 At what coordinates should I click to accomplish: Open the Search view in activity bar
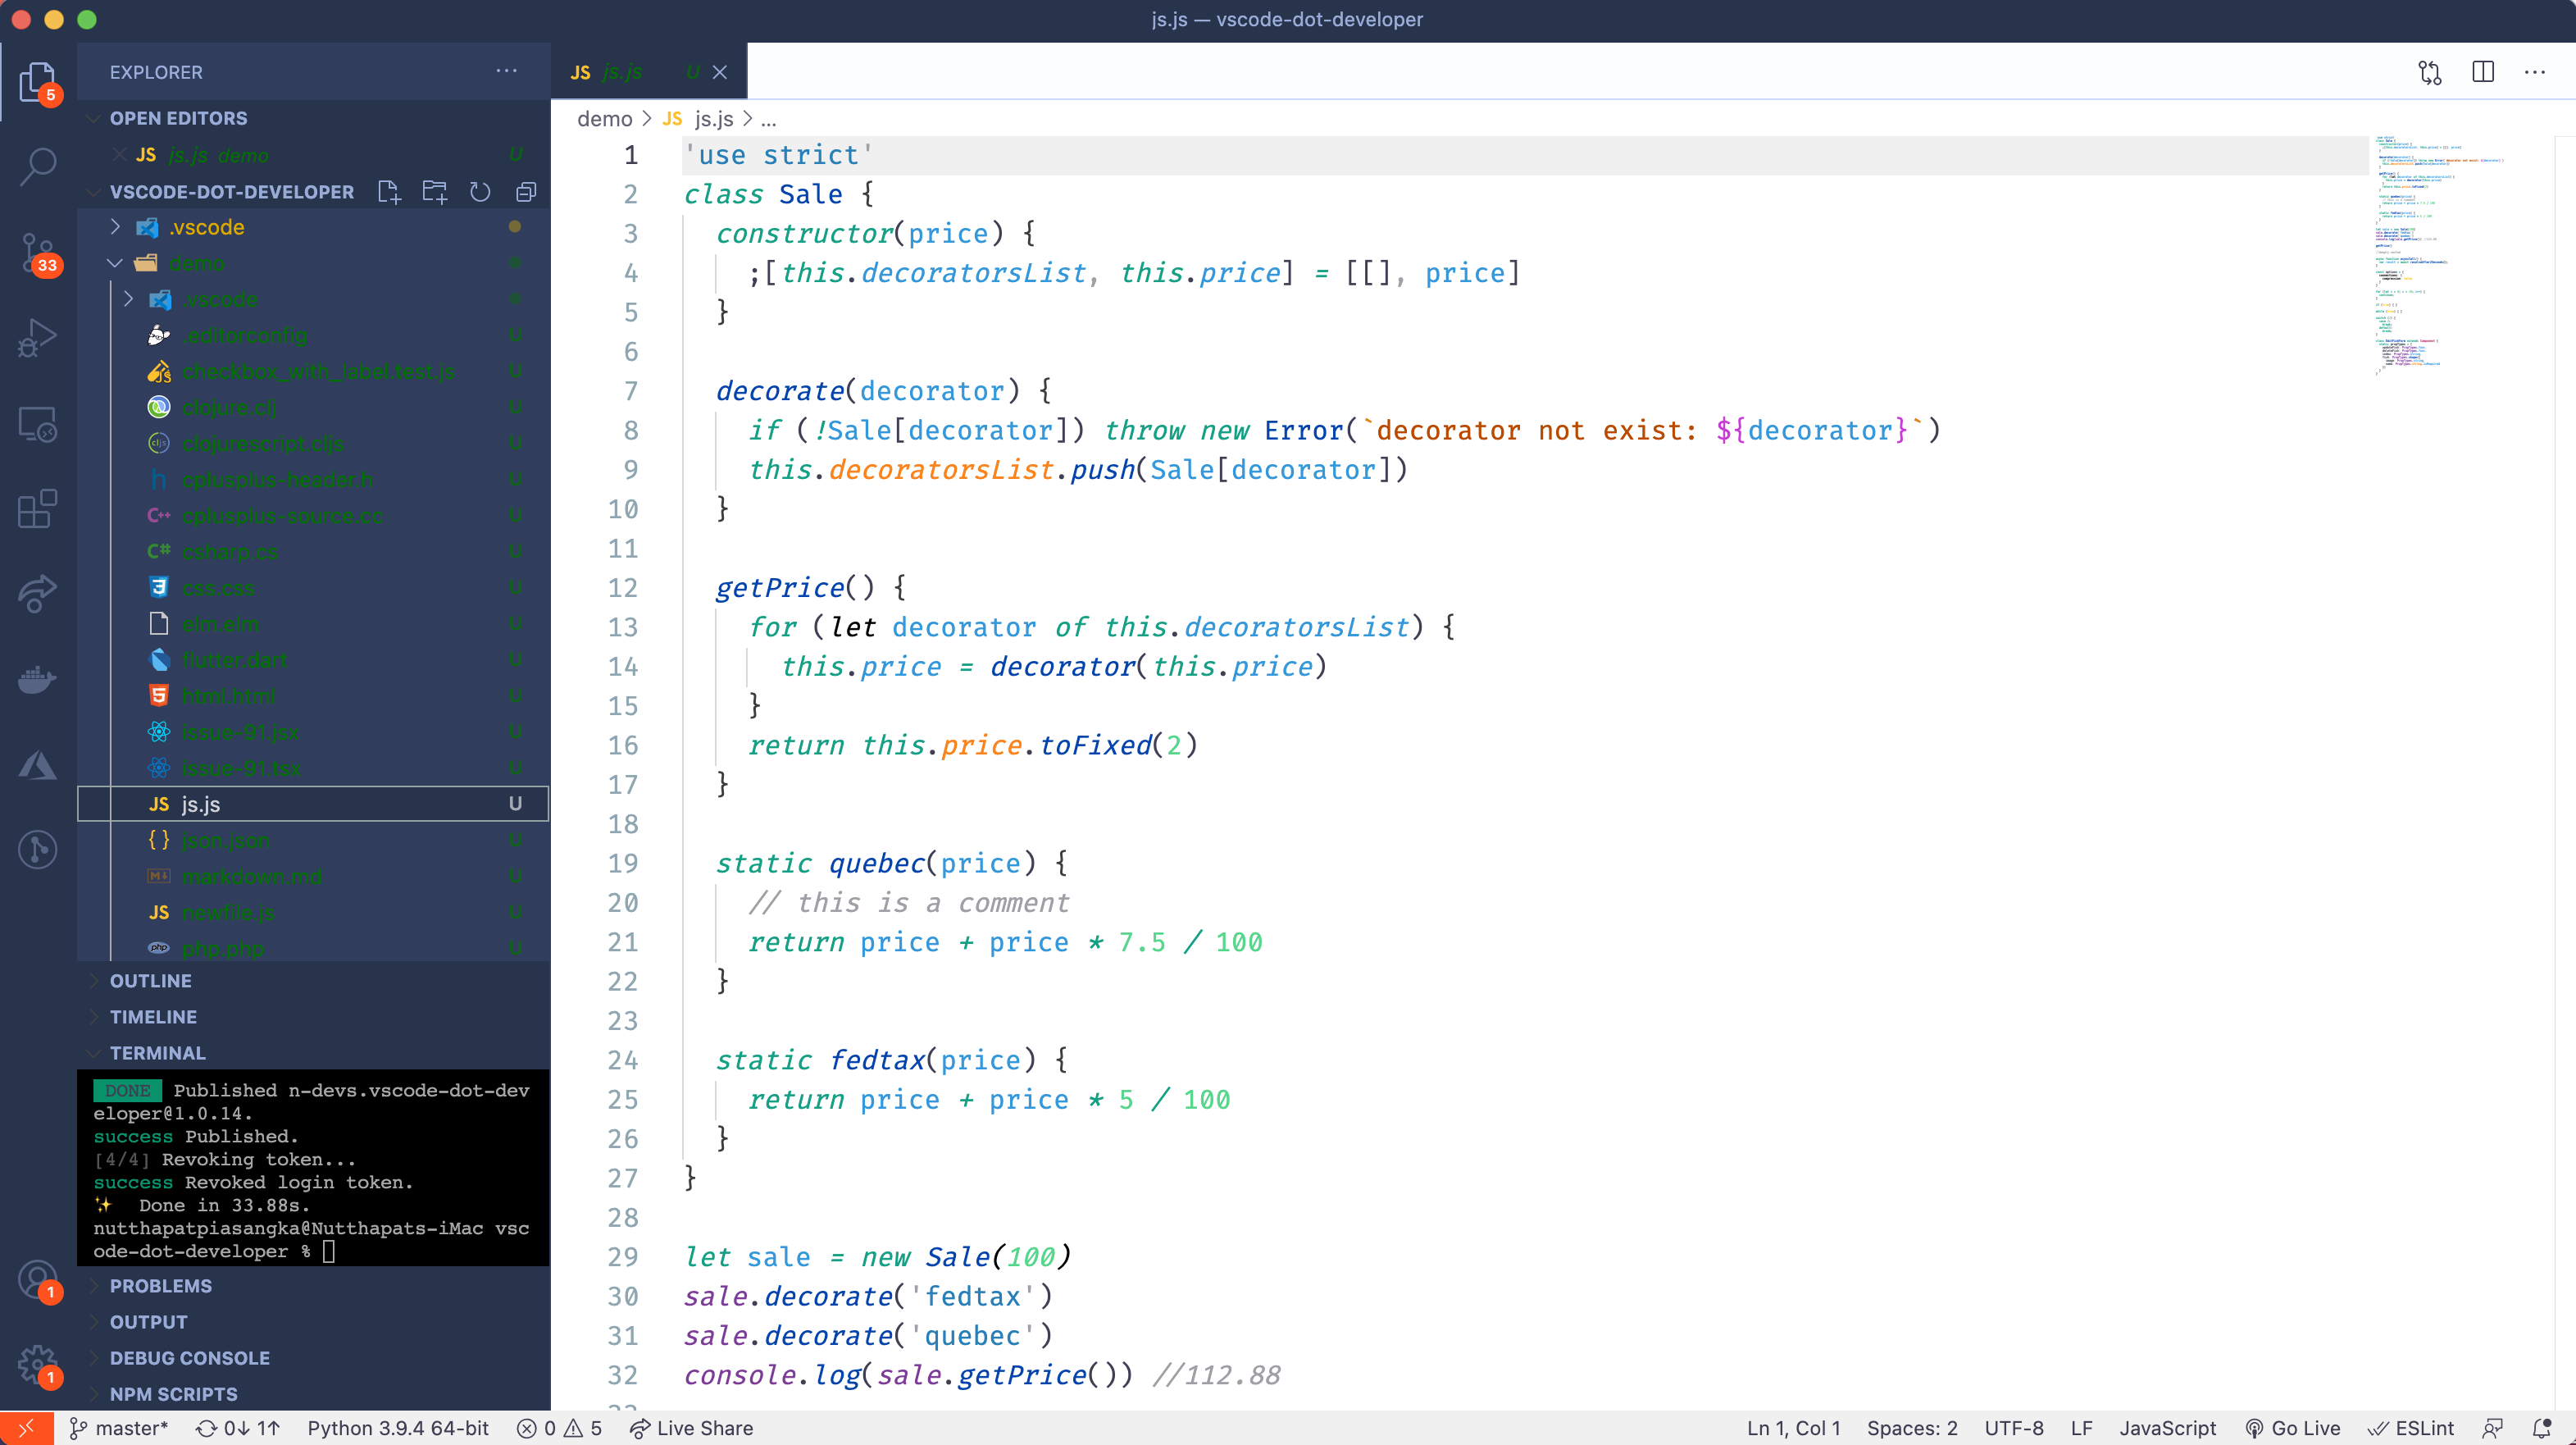tap(37, 166)
